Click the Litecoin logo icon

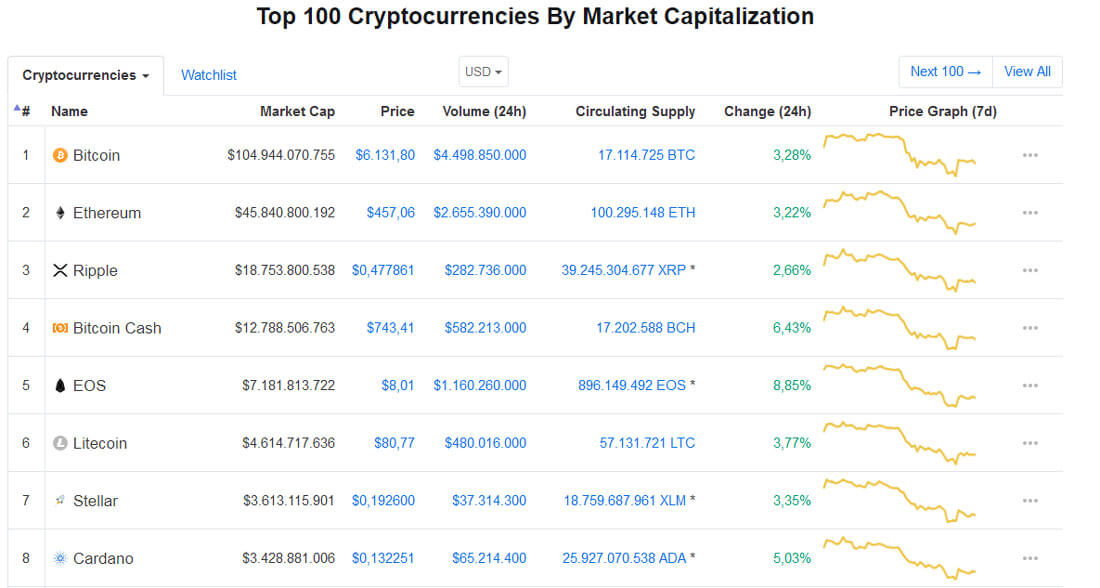61,443
